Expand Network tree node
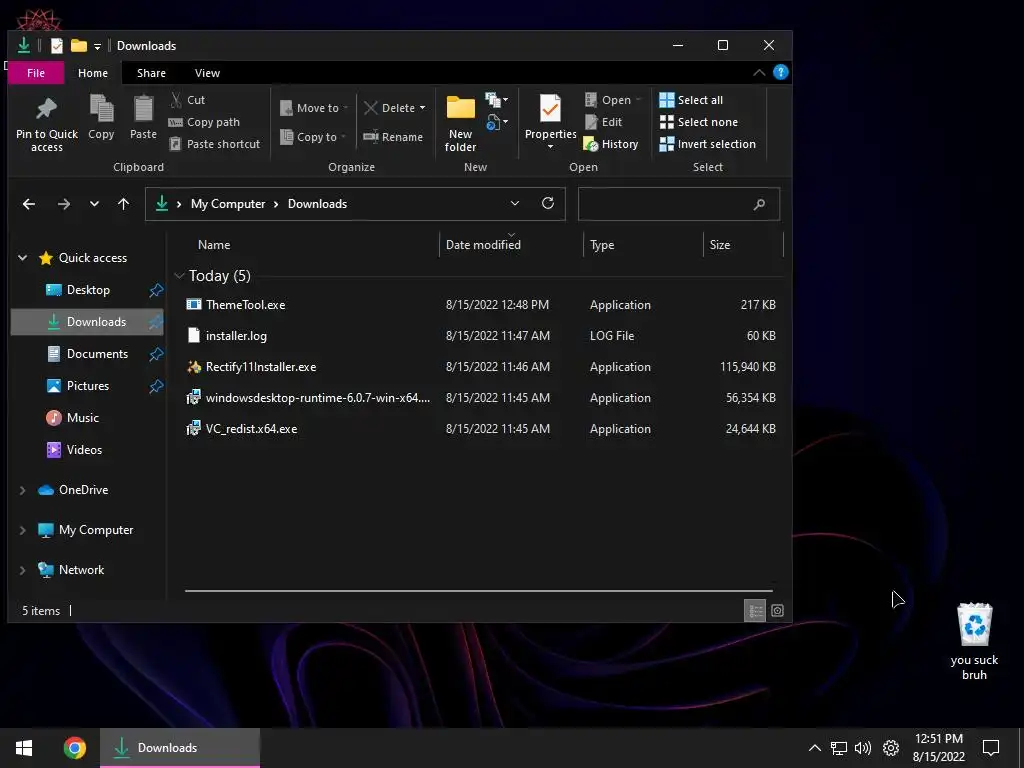This screenshot has width=1024, height=768. point(23,570)
